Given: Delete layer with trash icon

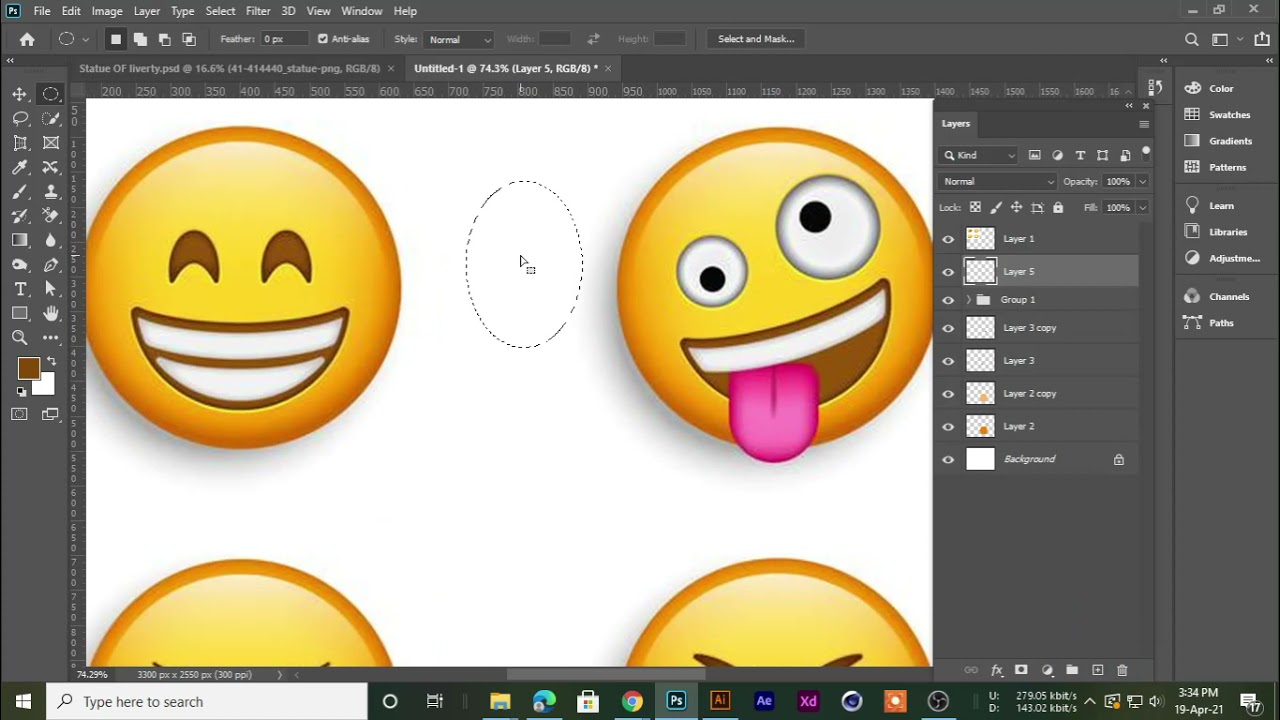Looking at the screenshot, I should pos(1122,670).
